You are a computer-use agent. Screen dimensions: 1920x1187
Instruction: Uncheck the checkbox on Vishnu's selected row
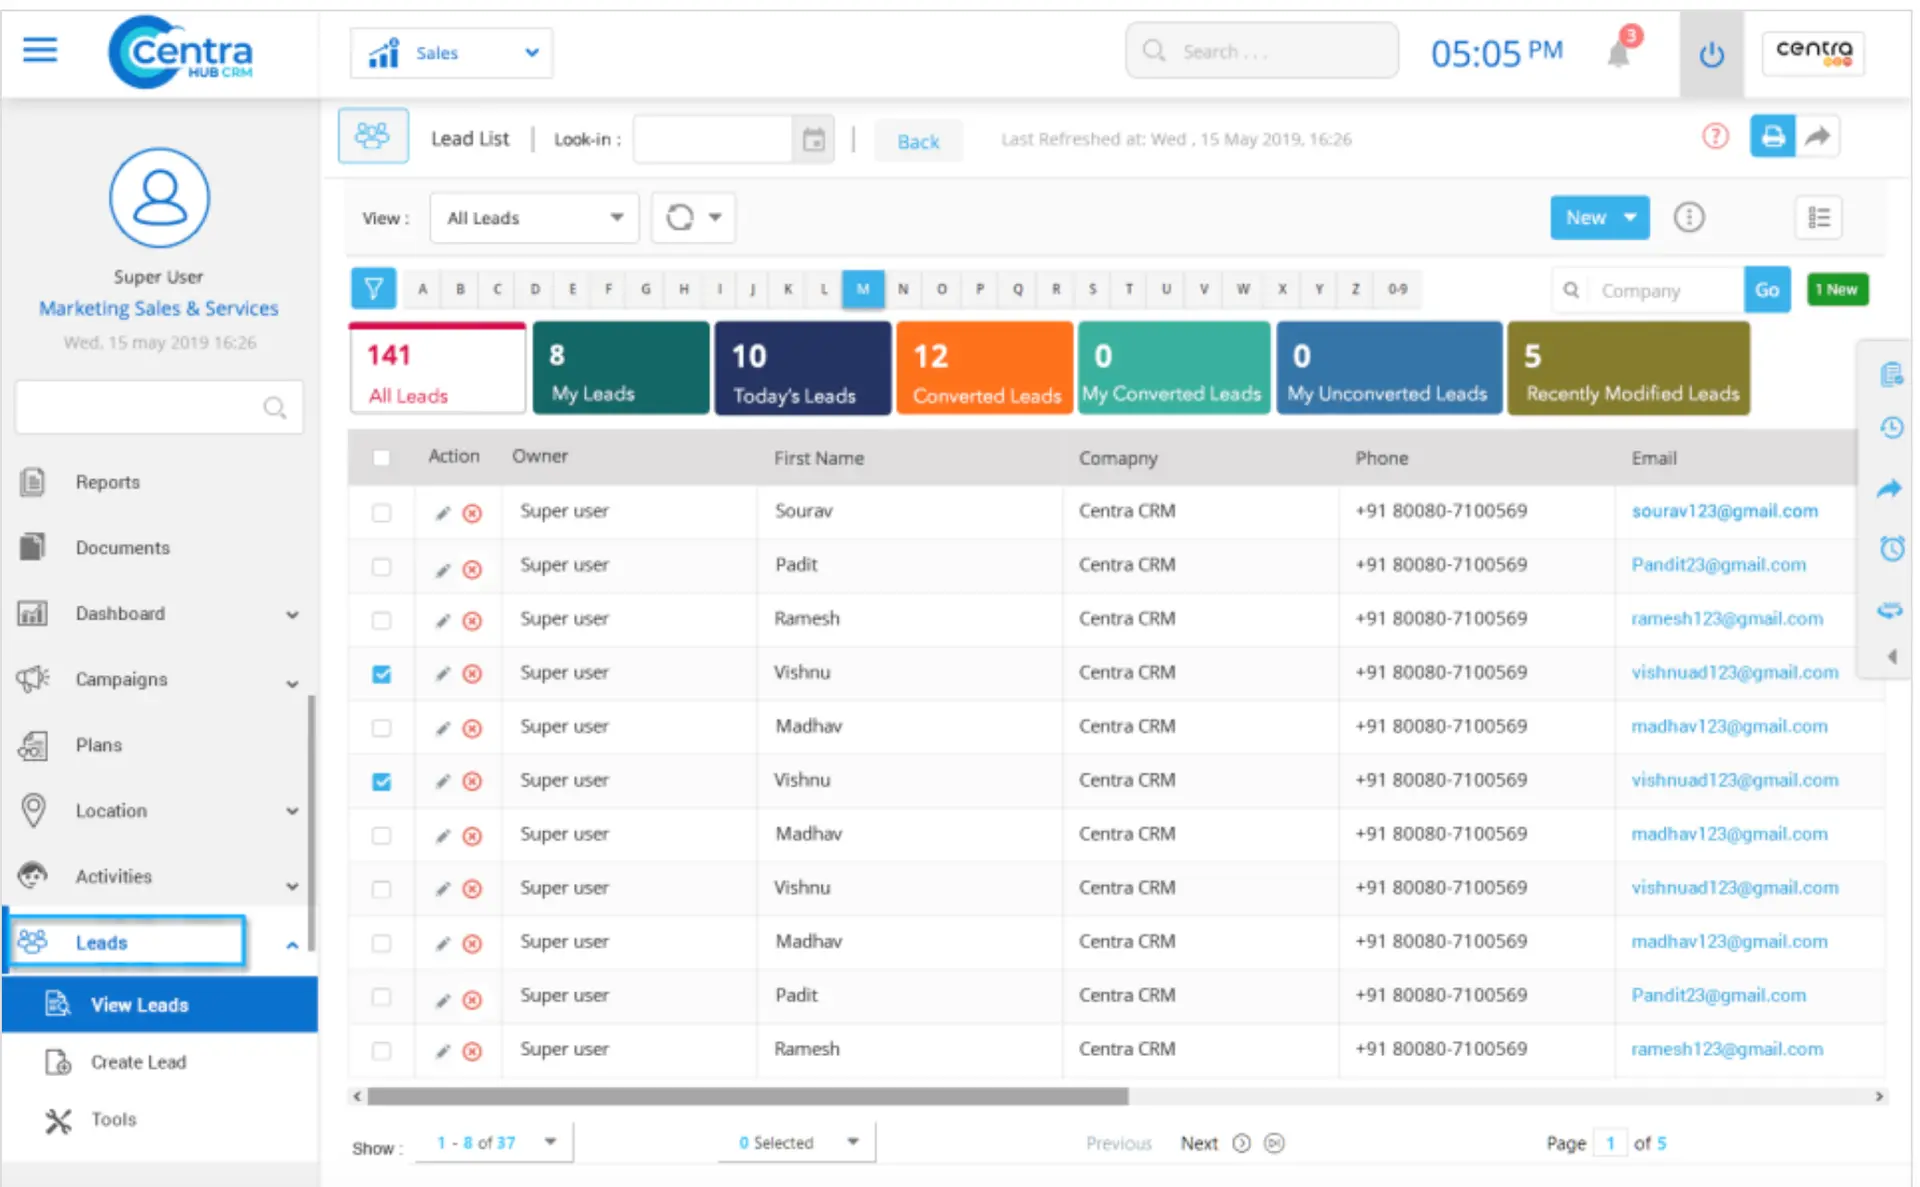tap(381, 675)
